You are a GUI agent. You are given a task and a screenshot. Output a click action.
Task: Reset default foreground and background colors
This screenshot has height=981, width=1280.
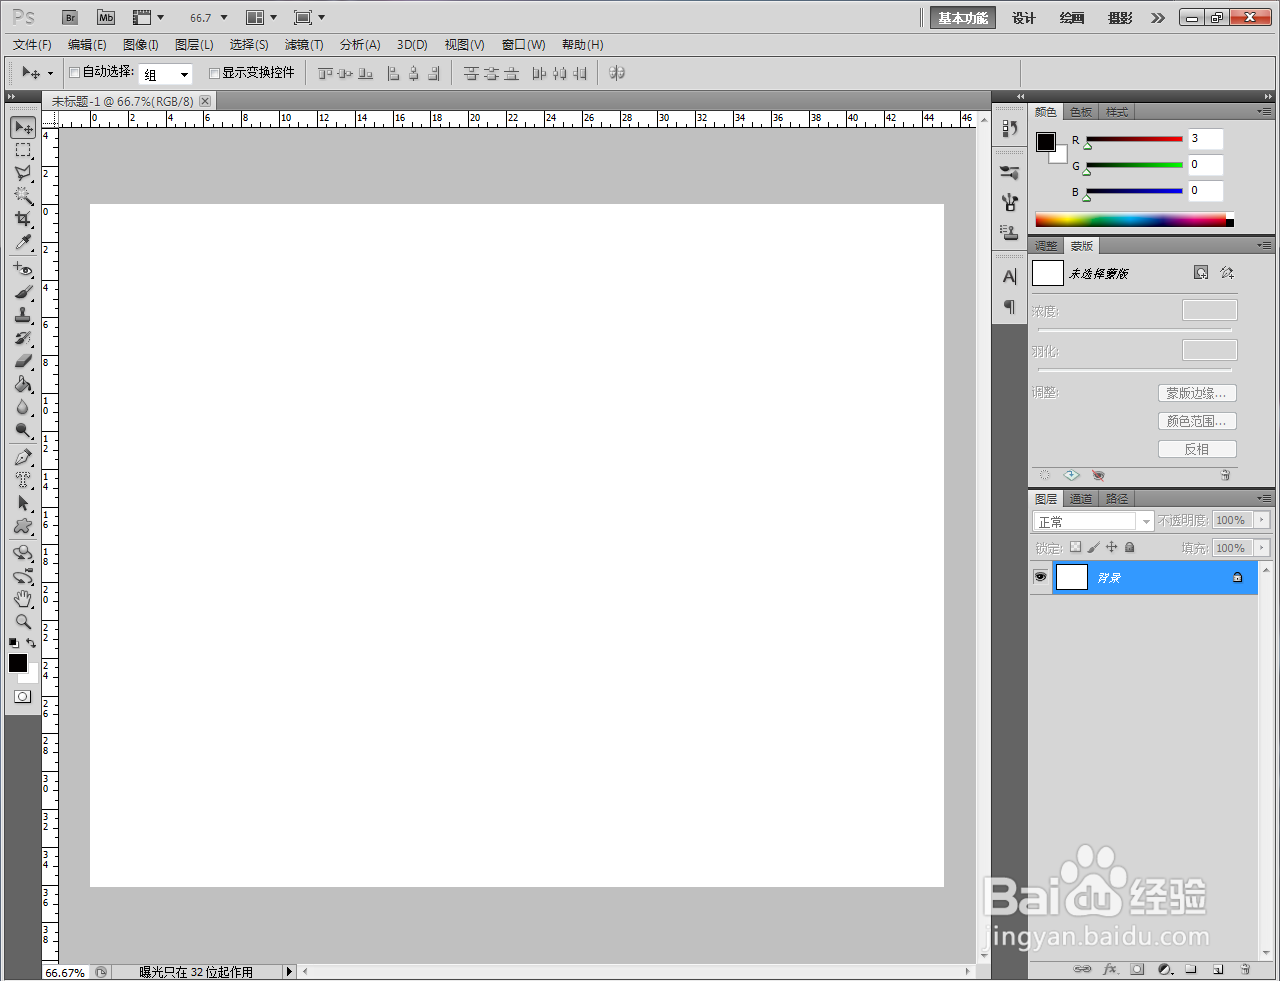pyautogui.click(x=14, y=643)
